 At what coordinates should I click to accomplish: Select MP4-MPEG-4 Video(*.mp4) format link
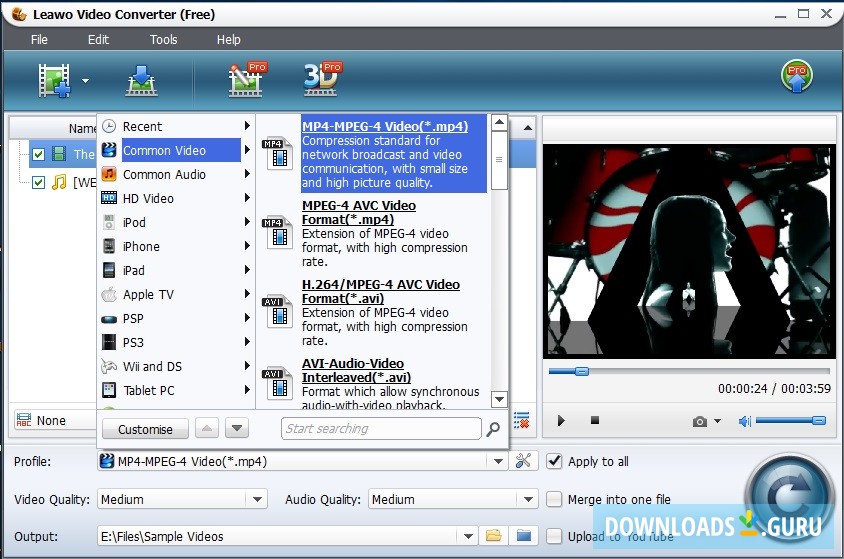click(385, 126)
